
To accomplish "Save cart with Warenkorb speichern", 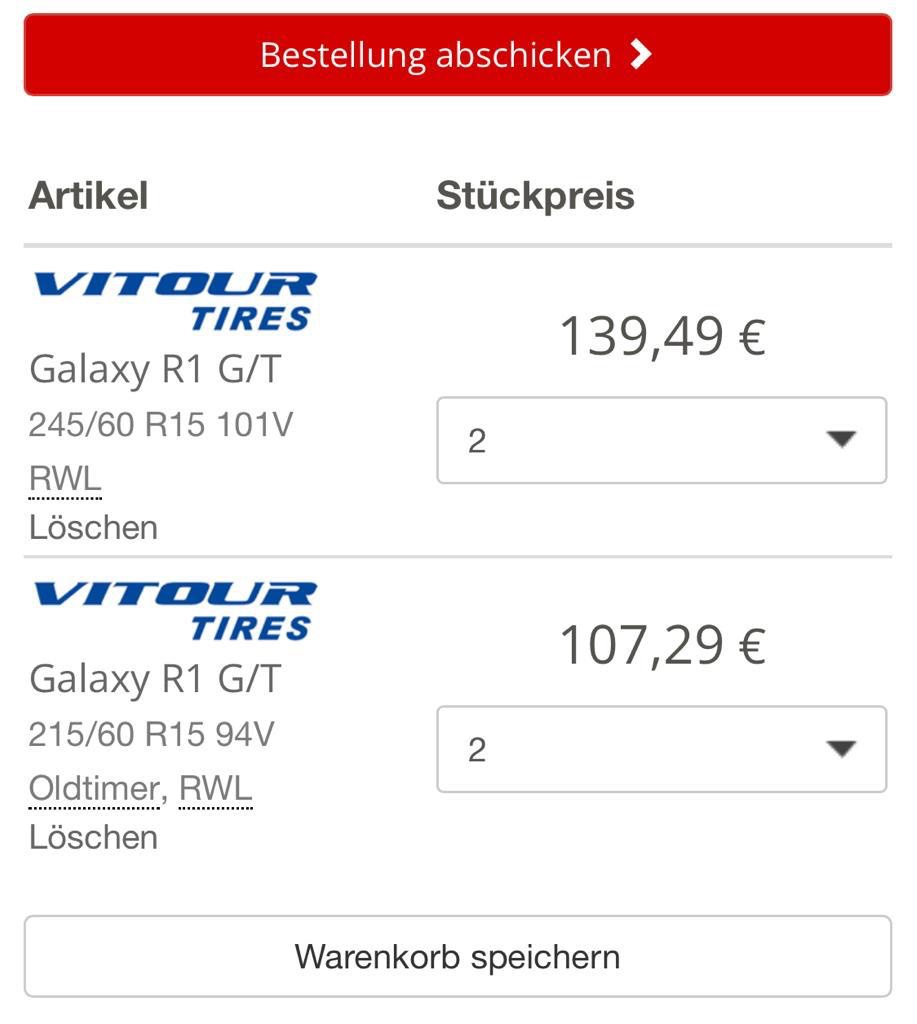I will pyautogui.click(x=458, y=956).
